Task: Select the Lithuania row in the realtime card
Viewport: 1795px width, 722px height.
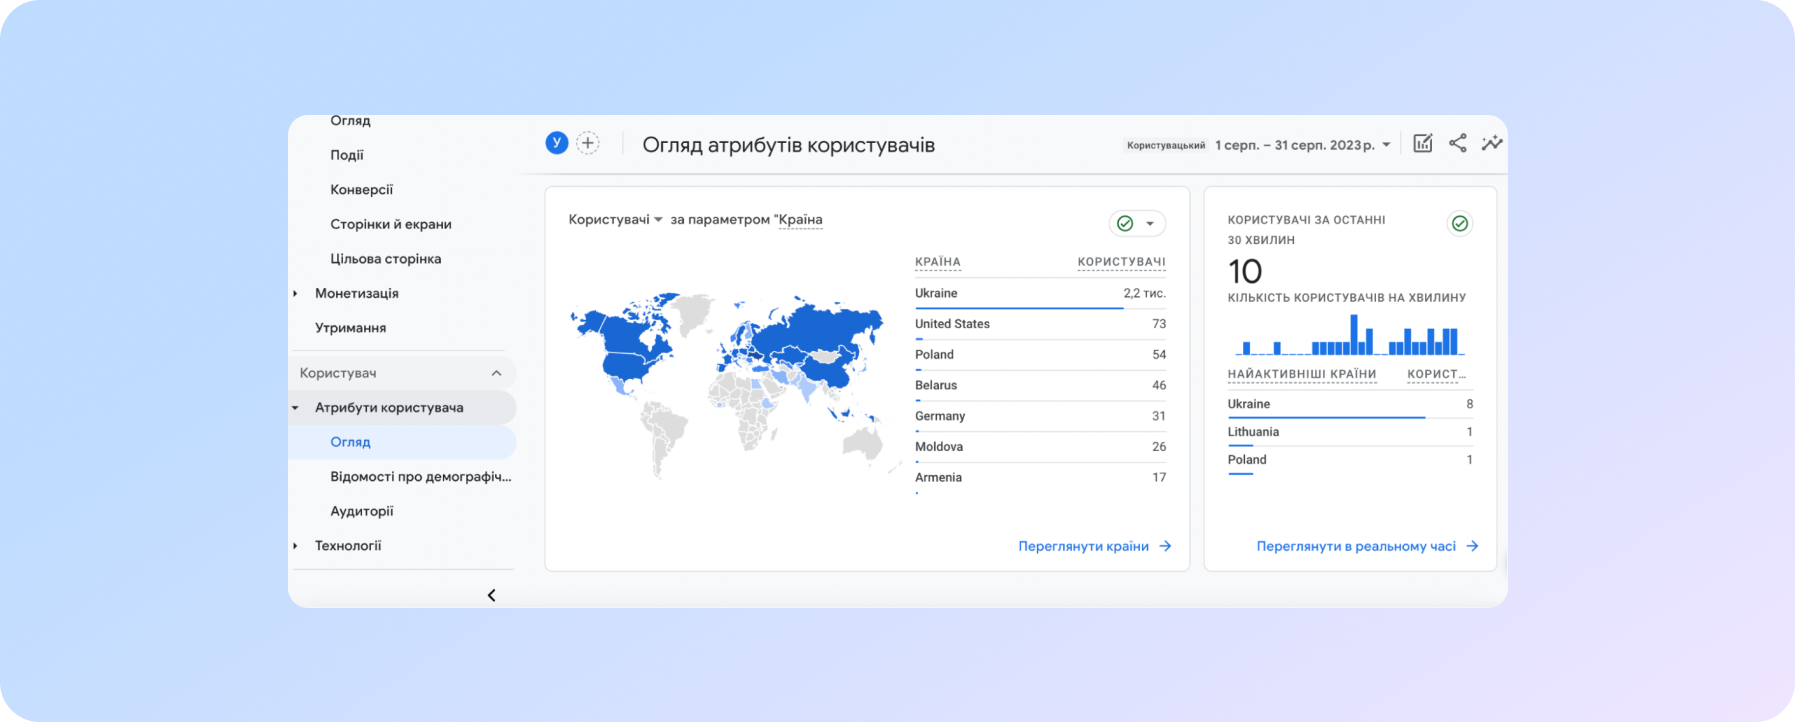Action: 1350,432
